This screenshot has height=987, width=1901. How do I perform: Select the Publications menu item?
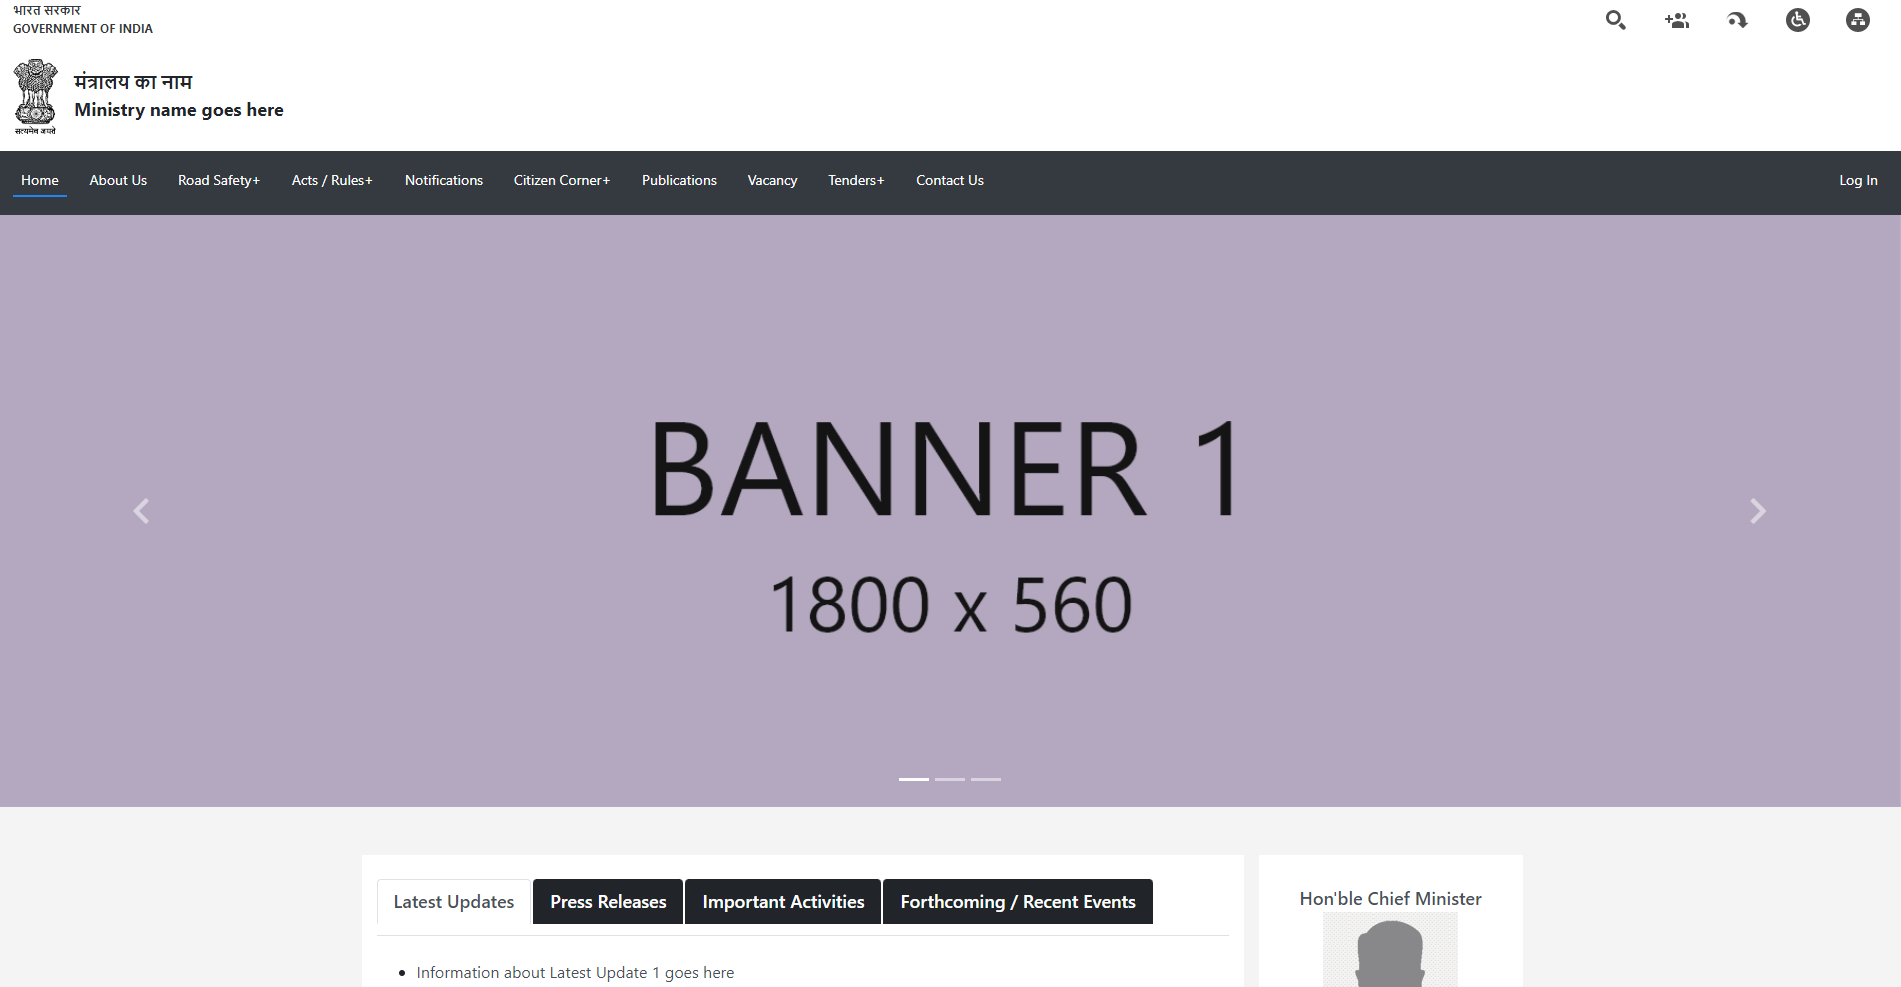coord(679,180)
